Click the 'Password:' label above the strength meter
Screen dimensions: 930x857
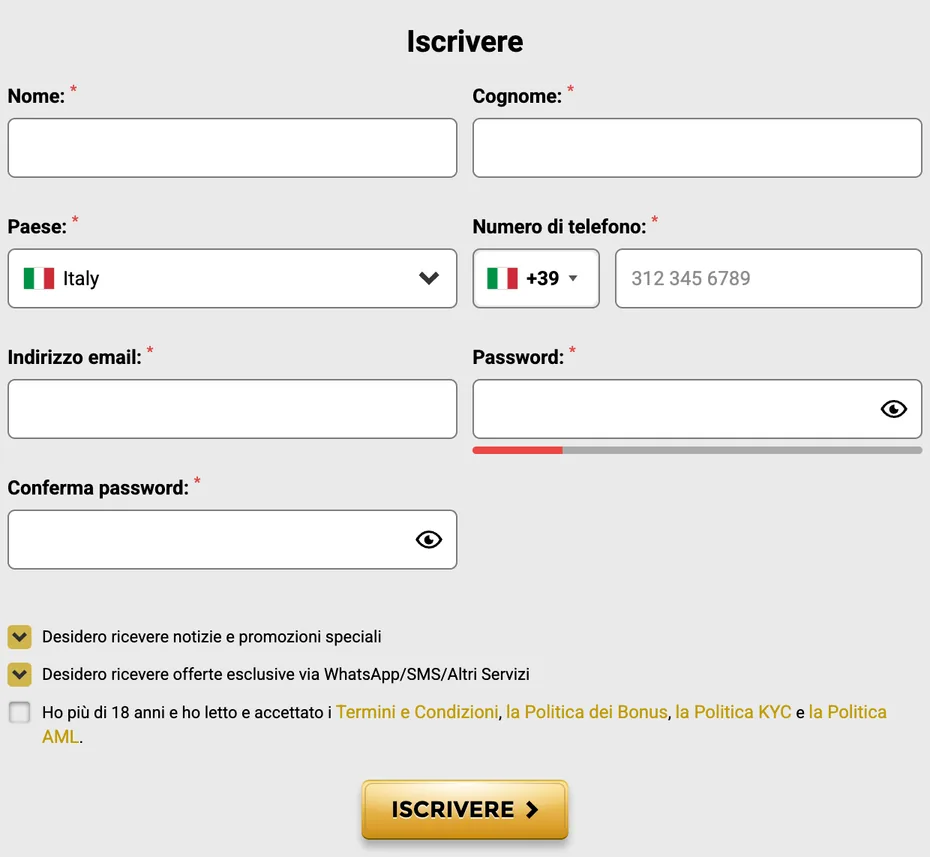point(518,358)
